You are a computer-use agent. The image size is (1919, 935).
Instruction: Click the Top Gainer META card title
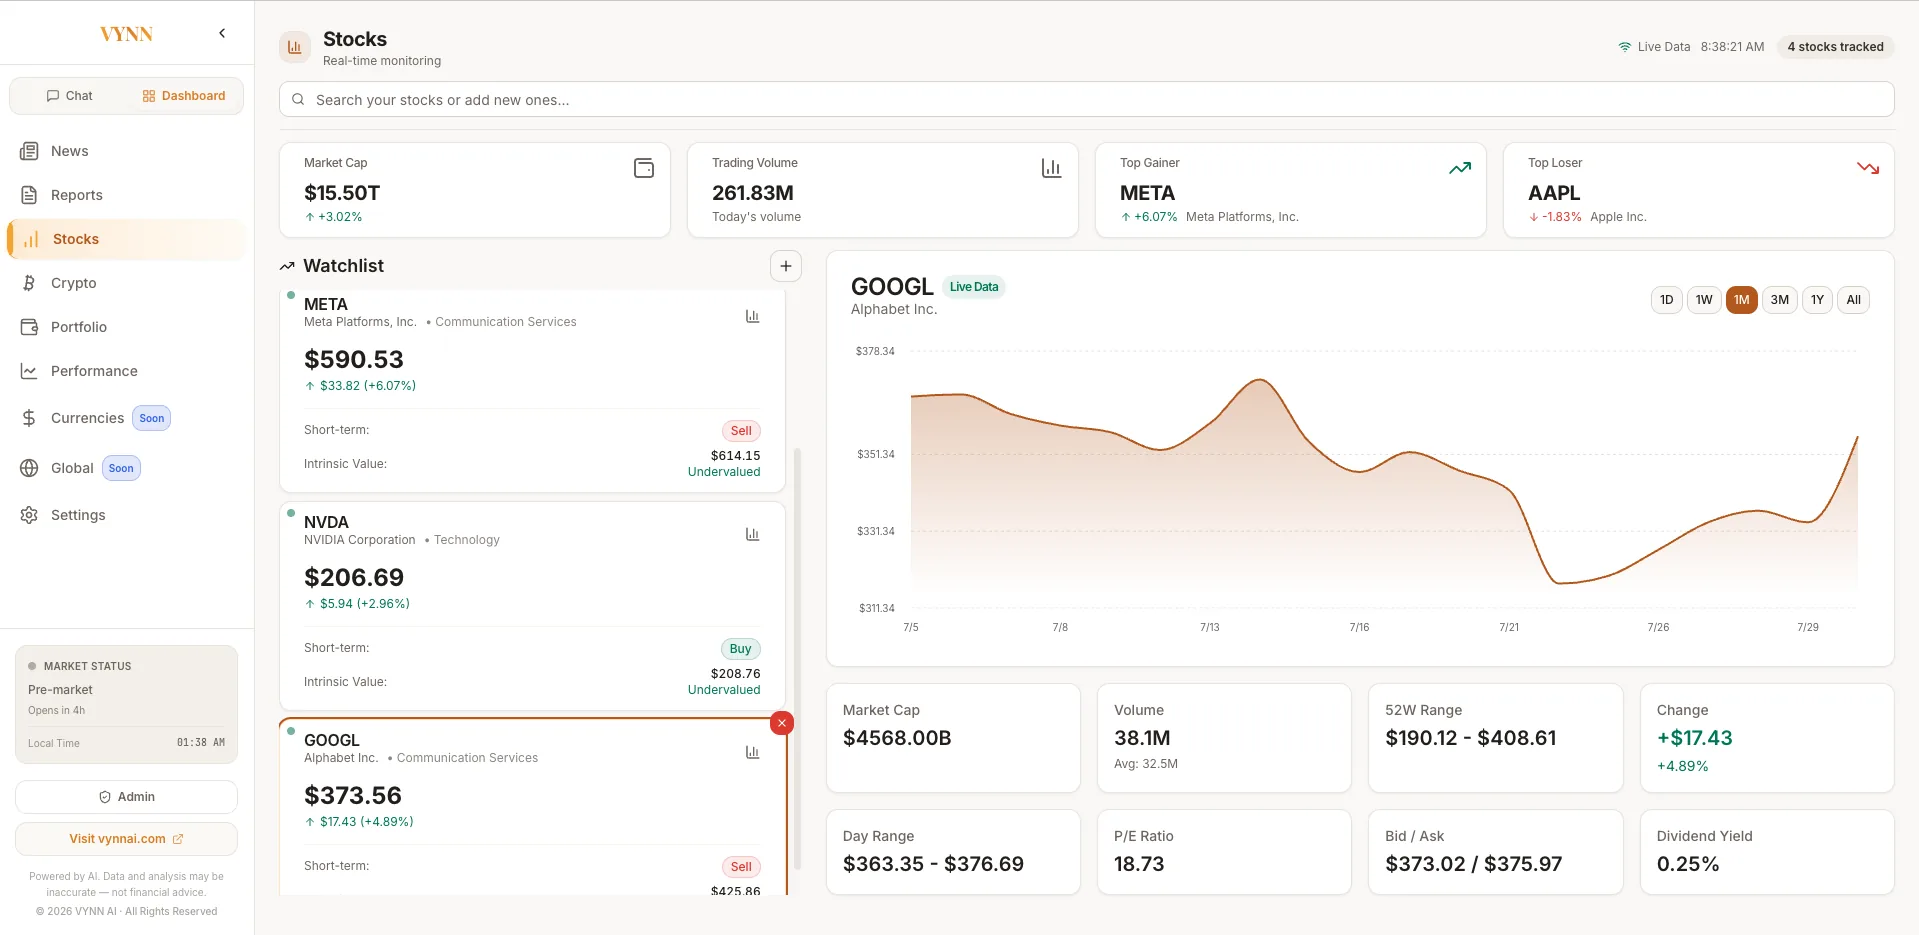click(x=1148, y=193)
